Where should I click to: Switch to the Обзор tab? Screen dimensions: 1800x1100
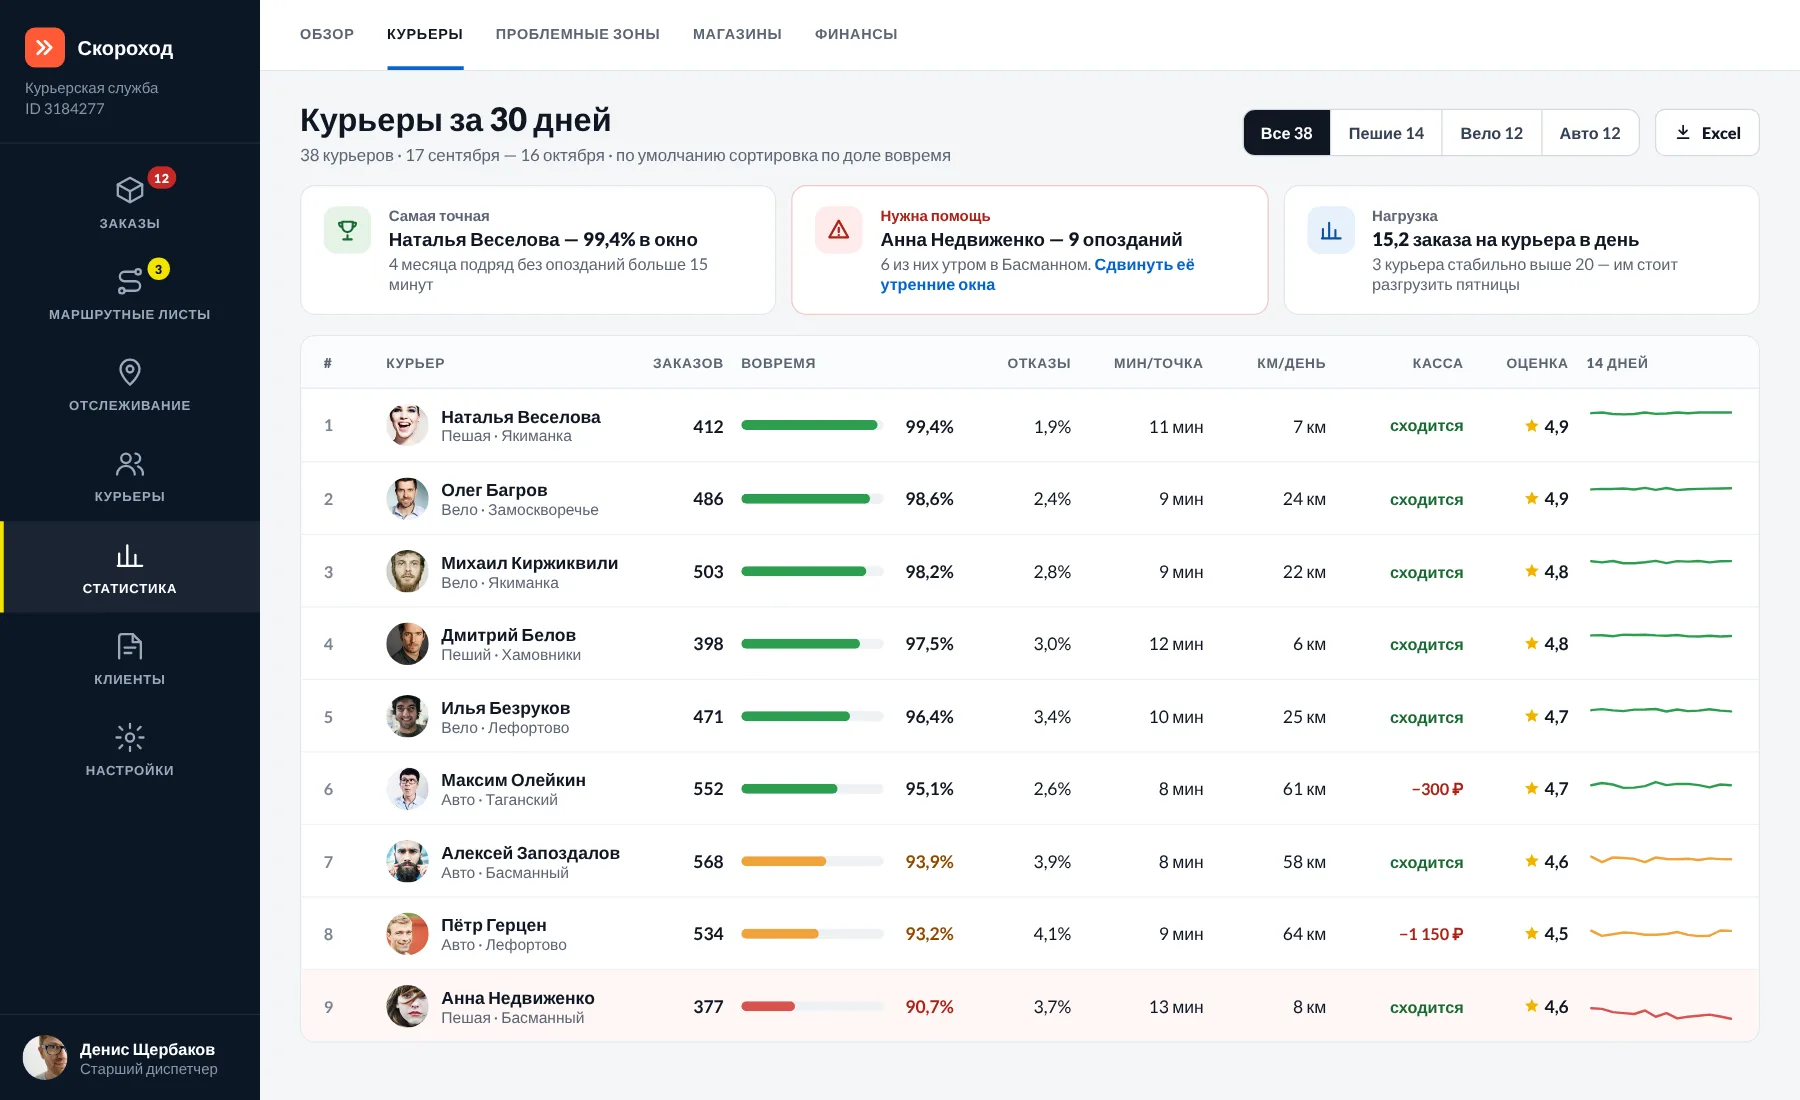[x=327, y=34]
